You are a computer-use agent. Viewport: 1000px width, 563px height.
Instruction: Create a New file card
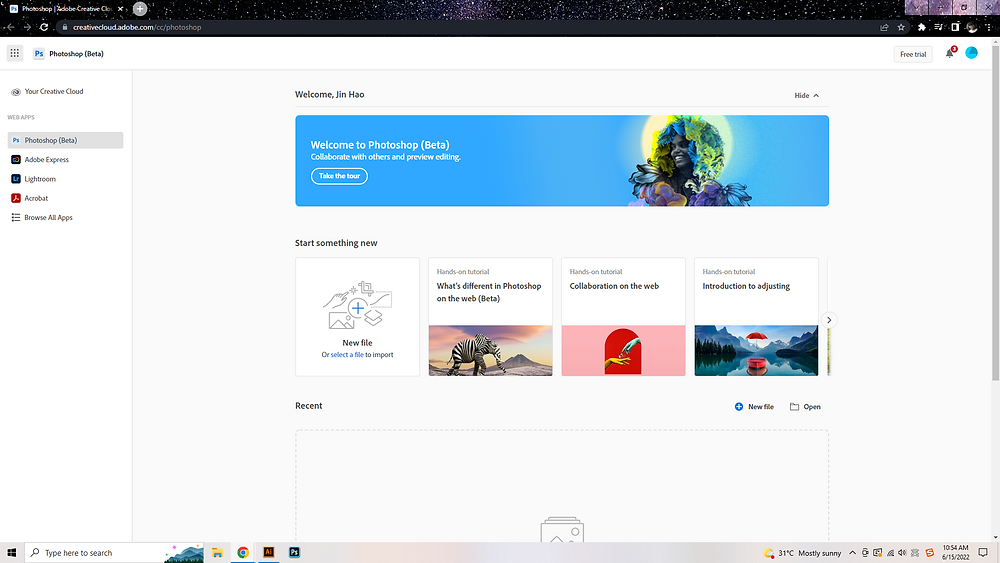point(357,317)
